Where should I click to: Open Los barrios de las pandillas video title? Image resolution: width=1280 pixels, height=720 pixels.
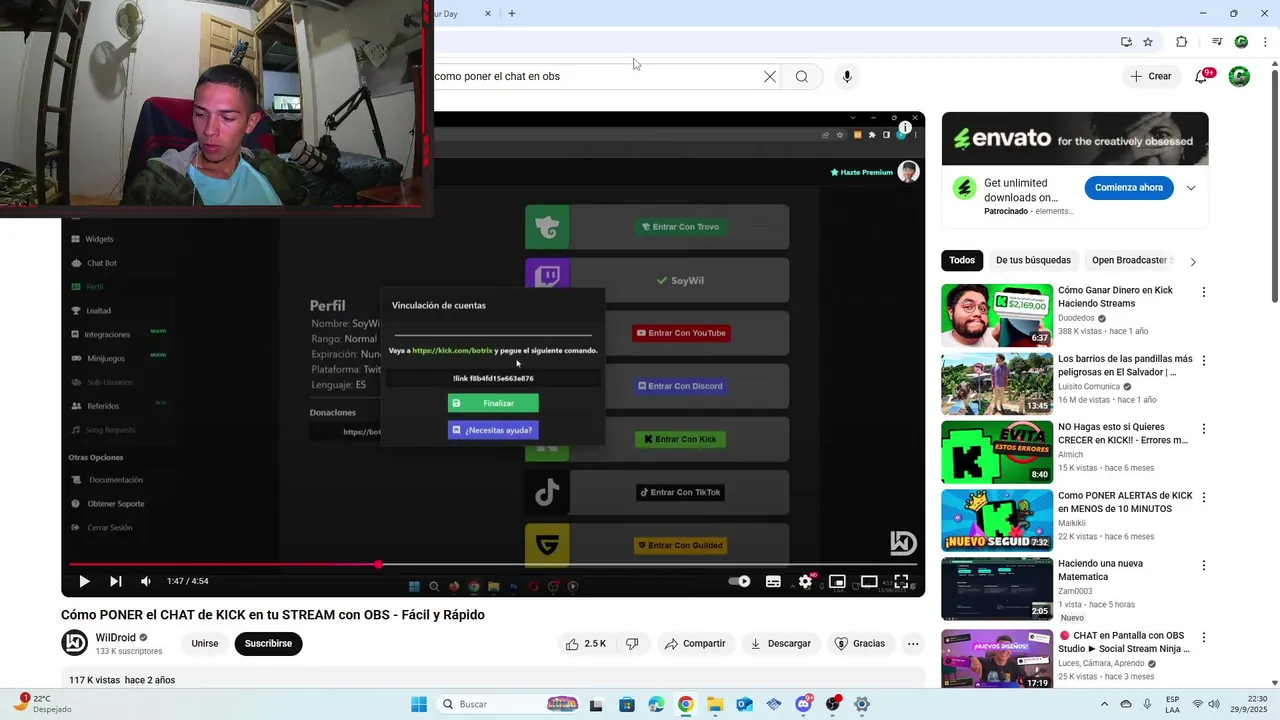click(1125, 365)
